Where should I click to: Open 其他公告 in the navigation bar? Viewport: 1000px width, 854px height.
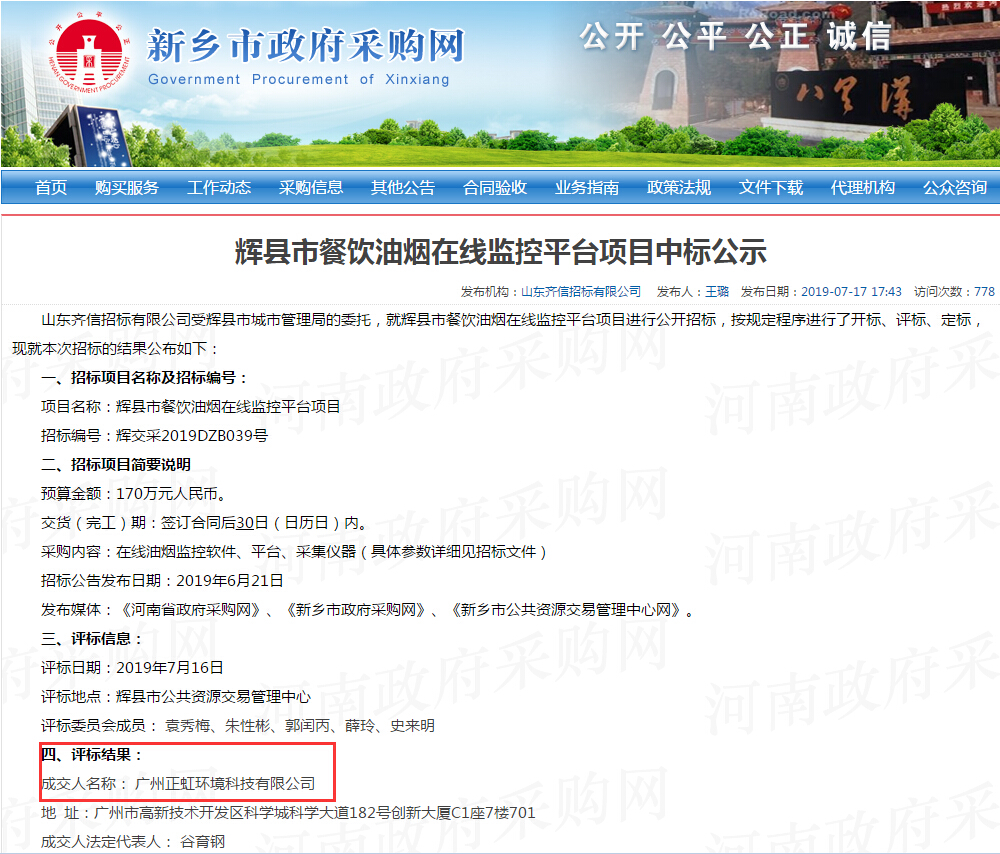(x=403, y=188)
